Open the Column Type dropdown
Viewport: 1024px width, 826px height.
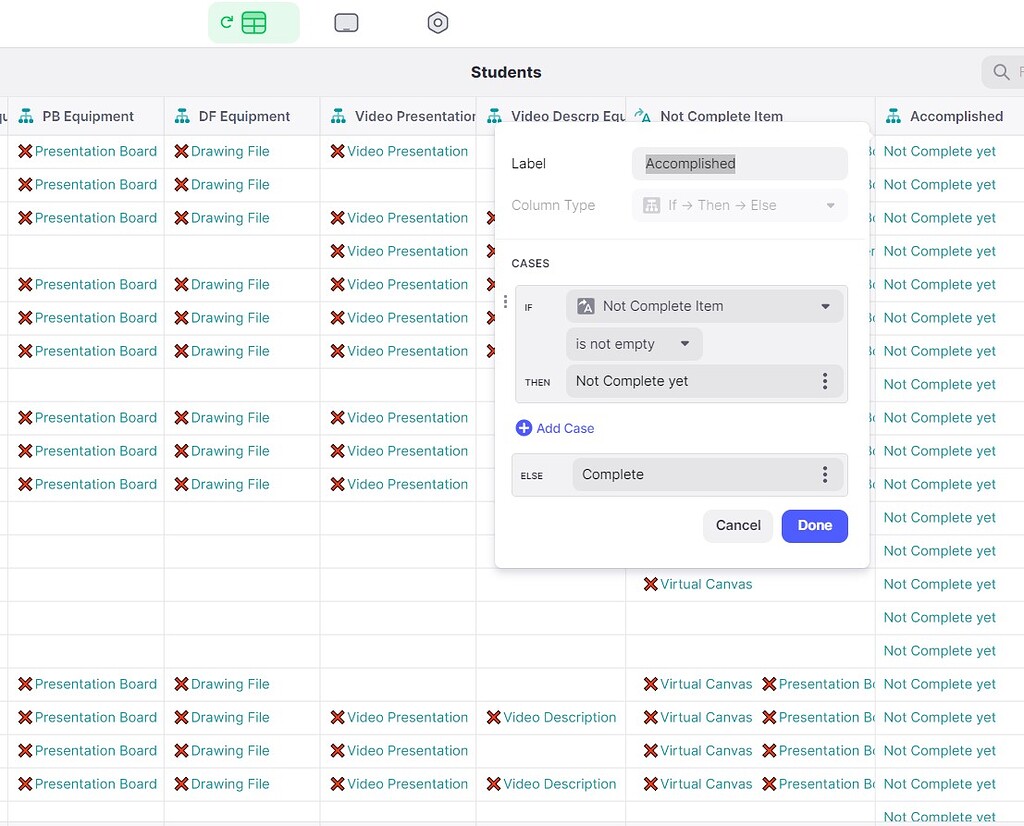(739, 205)
